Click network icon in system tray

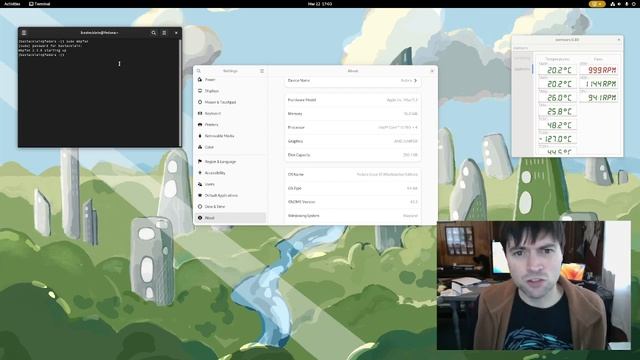point(613,4)
